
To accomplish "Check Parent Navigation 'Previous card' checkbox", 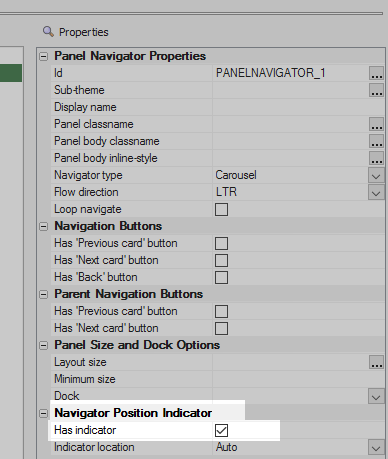I will coord(222,312).
